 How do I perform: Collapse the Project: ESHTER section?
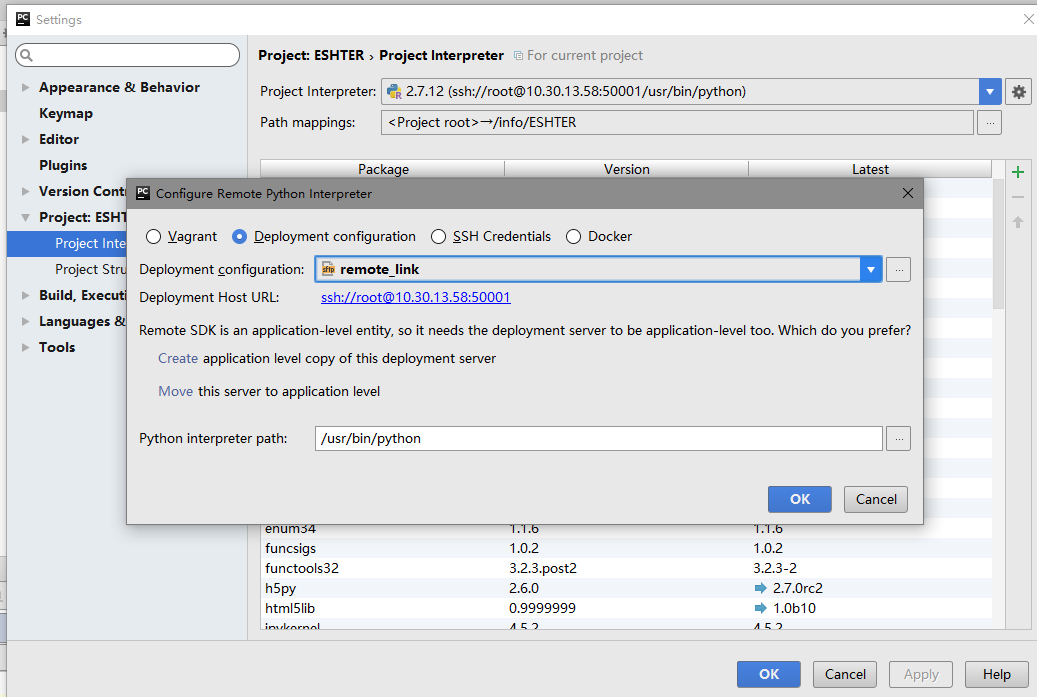(25, 217)
